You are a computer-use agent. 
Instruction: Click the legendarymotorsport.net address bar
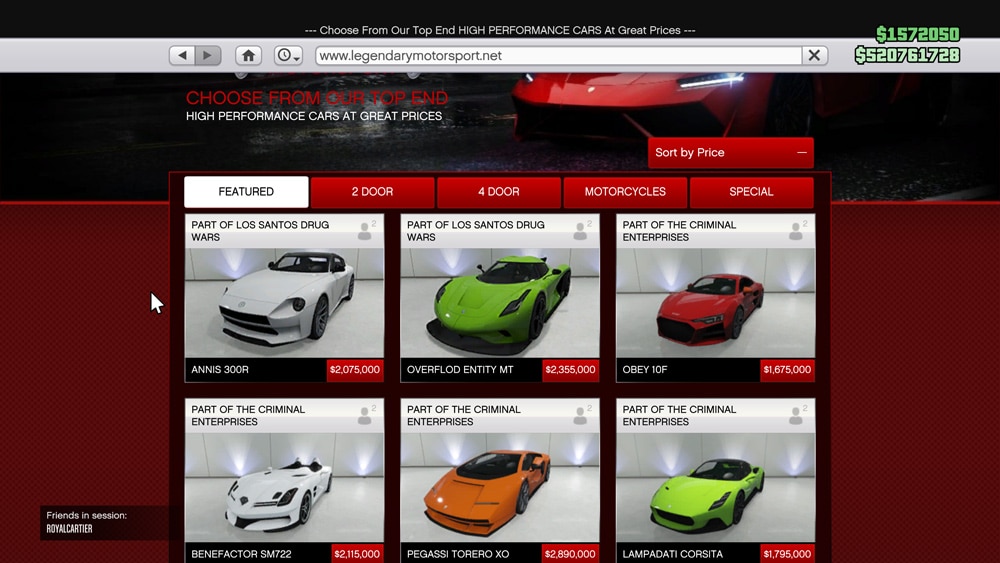point(559,55)
